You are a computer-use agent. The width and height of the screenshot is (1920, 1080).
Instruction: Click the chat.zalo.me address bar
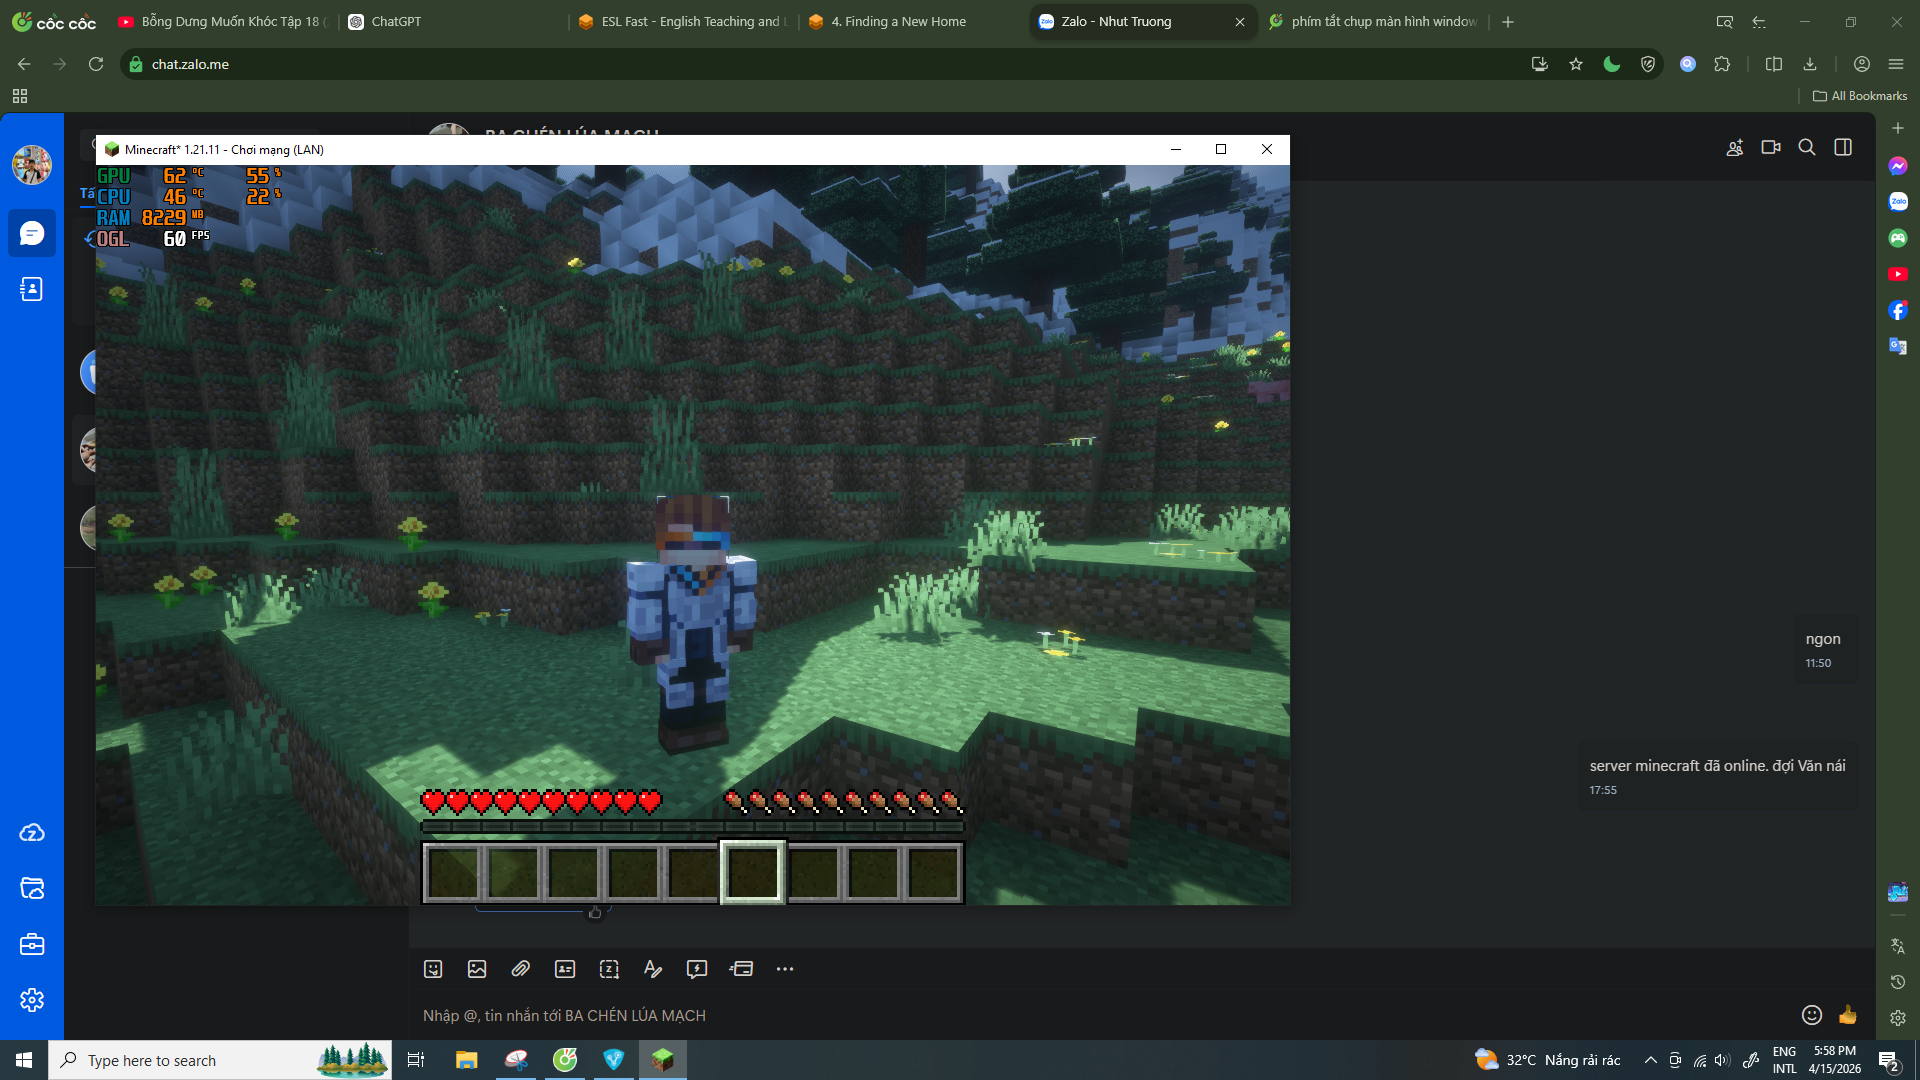820,64
